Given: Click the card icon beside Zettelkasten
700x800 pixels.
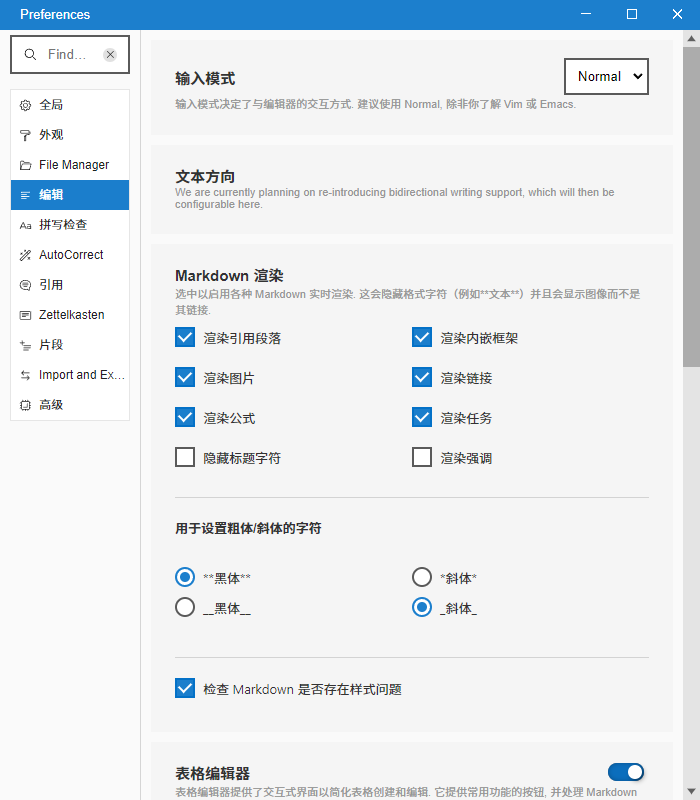Looking at the screenshot, I should (x=25, y=315).
